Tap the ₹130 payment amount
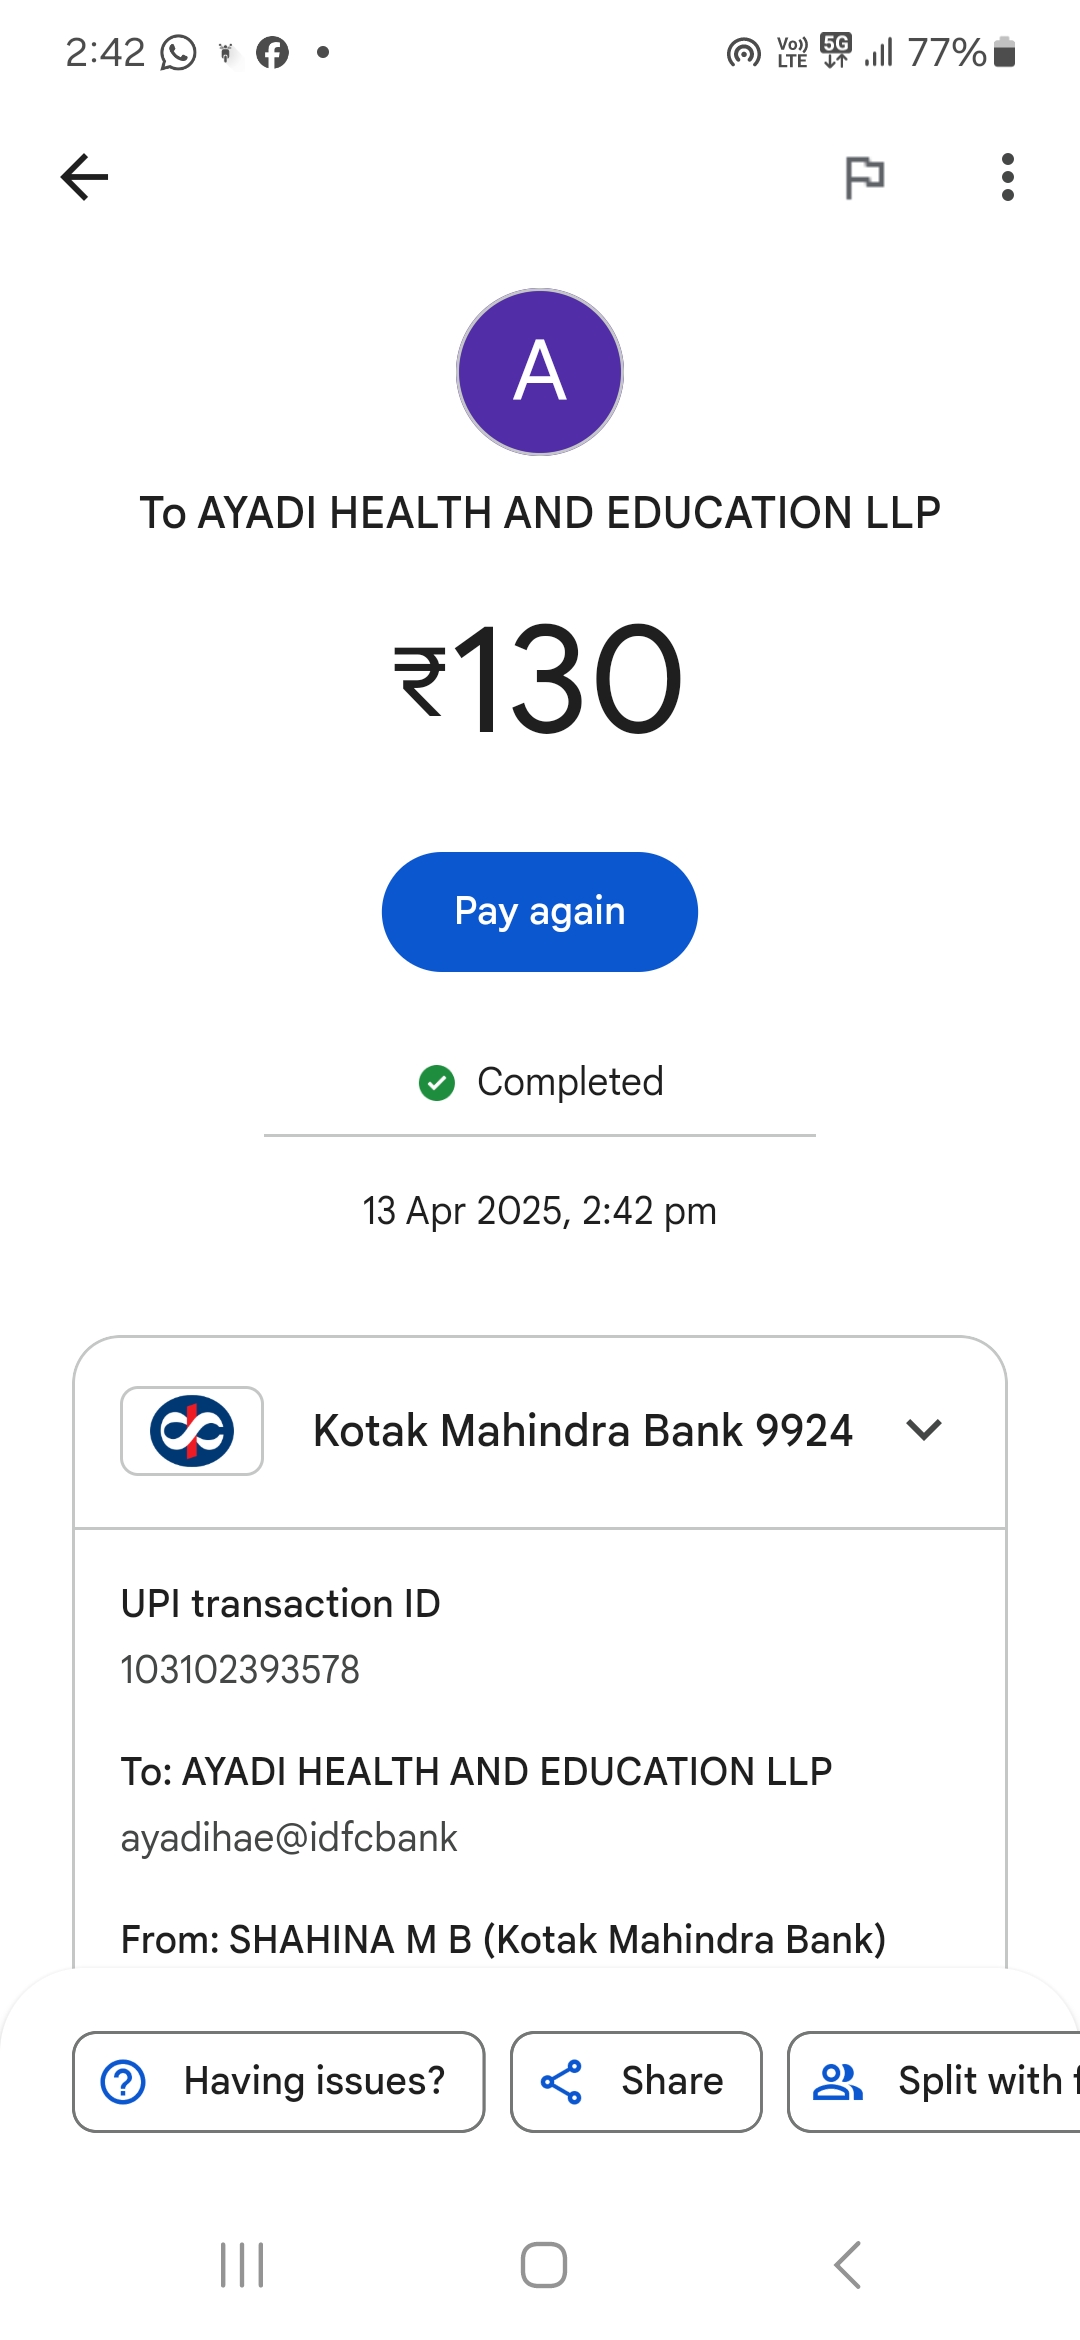 (540, 680)
